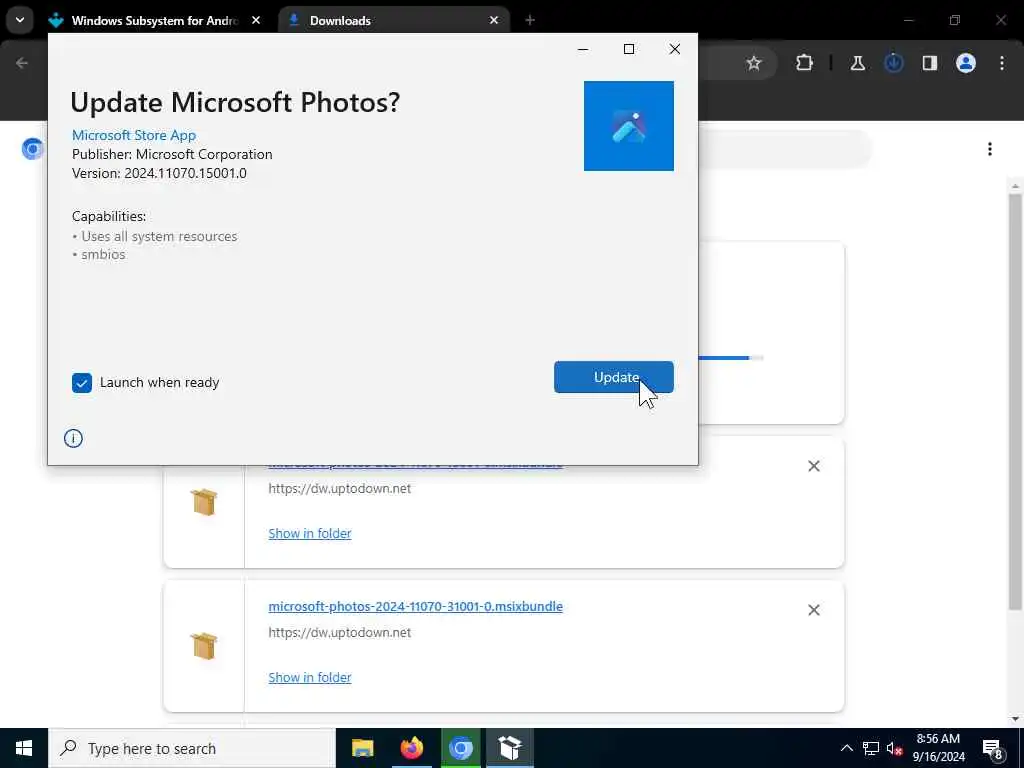Open the Chrome three-dot menu
Screen dimensions: 1024x768
coord(1002,63)
